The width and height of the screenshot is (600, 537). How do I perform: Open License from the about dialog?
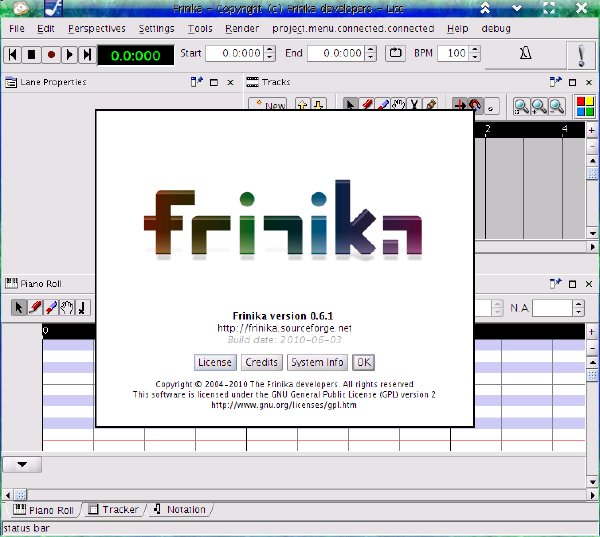pyautogui.click(x=215, y=362)
